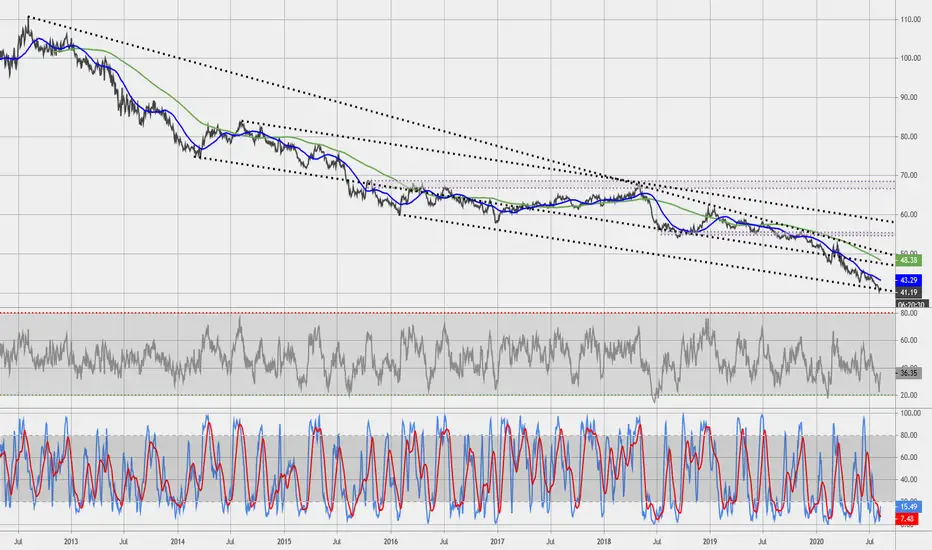Click the Jul label between 2015 and 2016

337,542
